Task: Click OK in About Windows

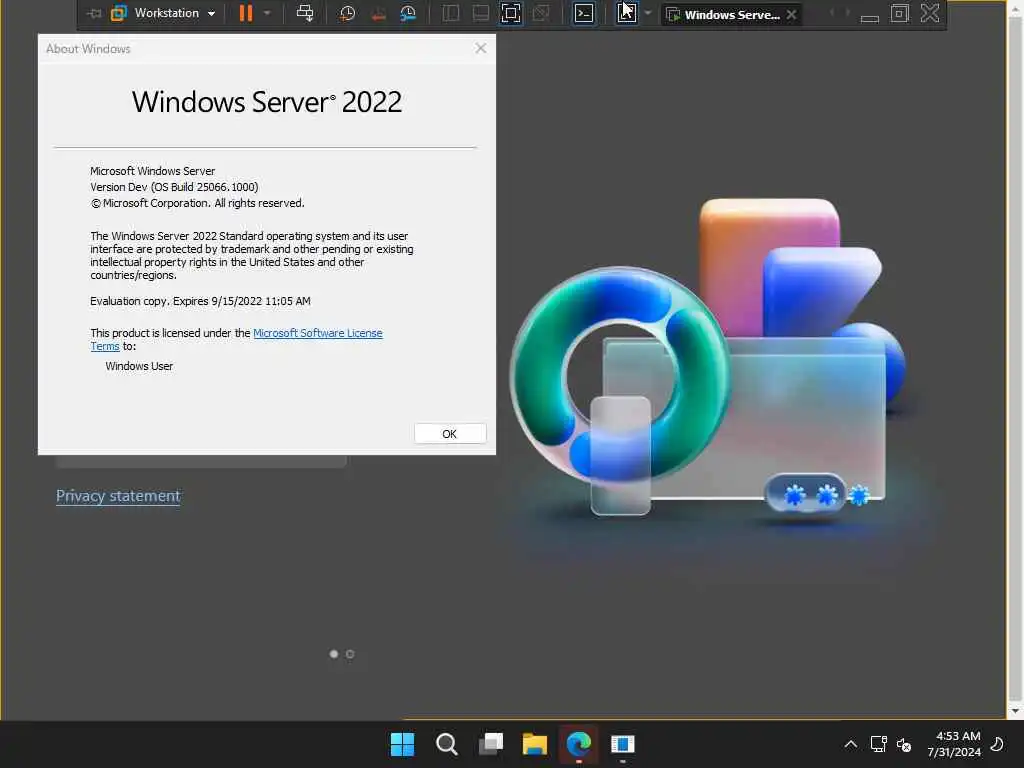Action: [450, 434]
